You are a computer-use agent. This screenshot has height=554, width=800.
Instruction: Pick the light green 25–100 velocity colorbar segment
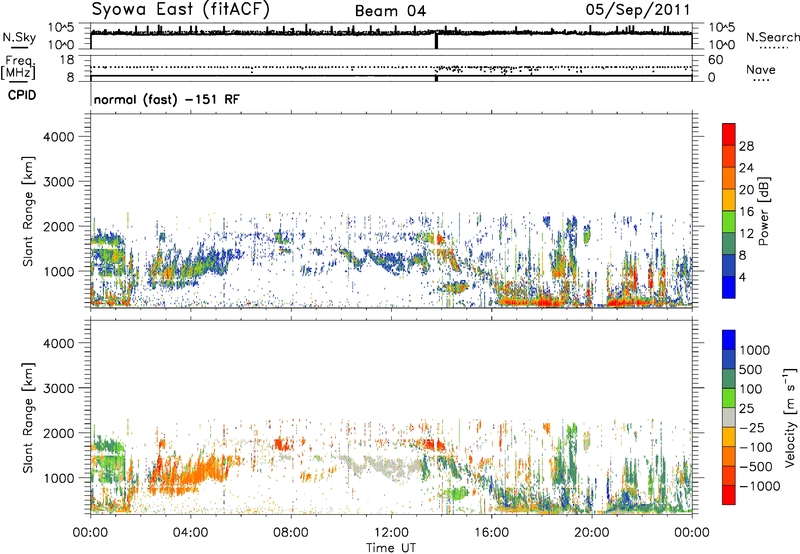(729, 398)
